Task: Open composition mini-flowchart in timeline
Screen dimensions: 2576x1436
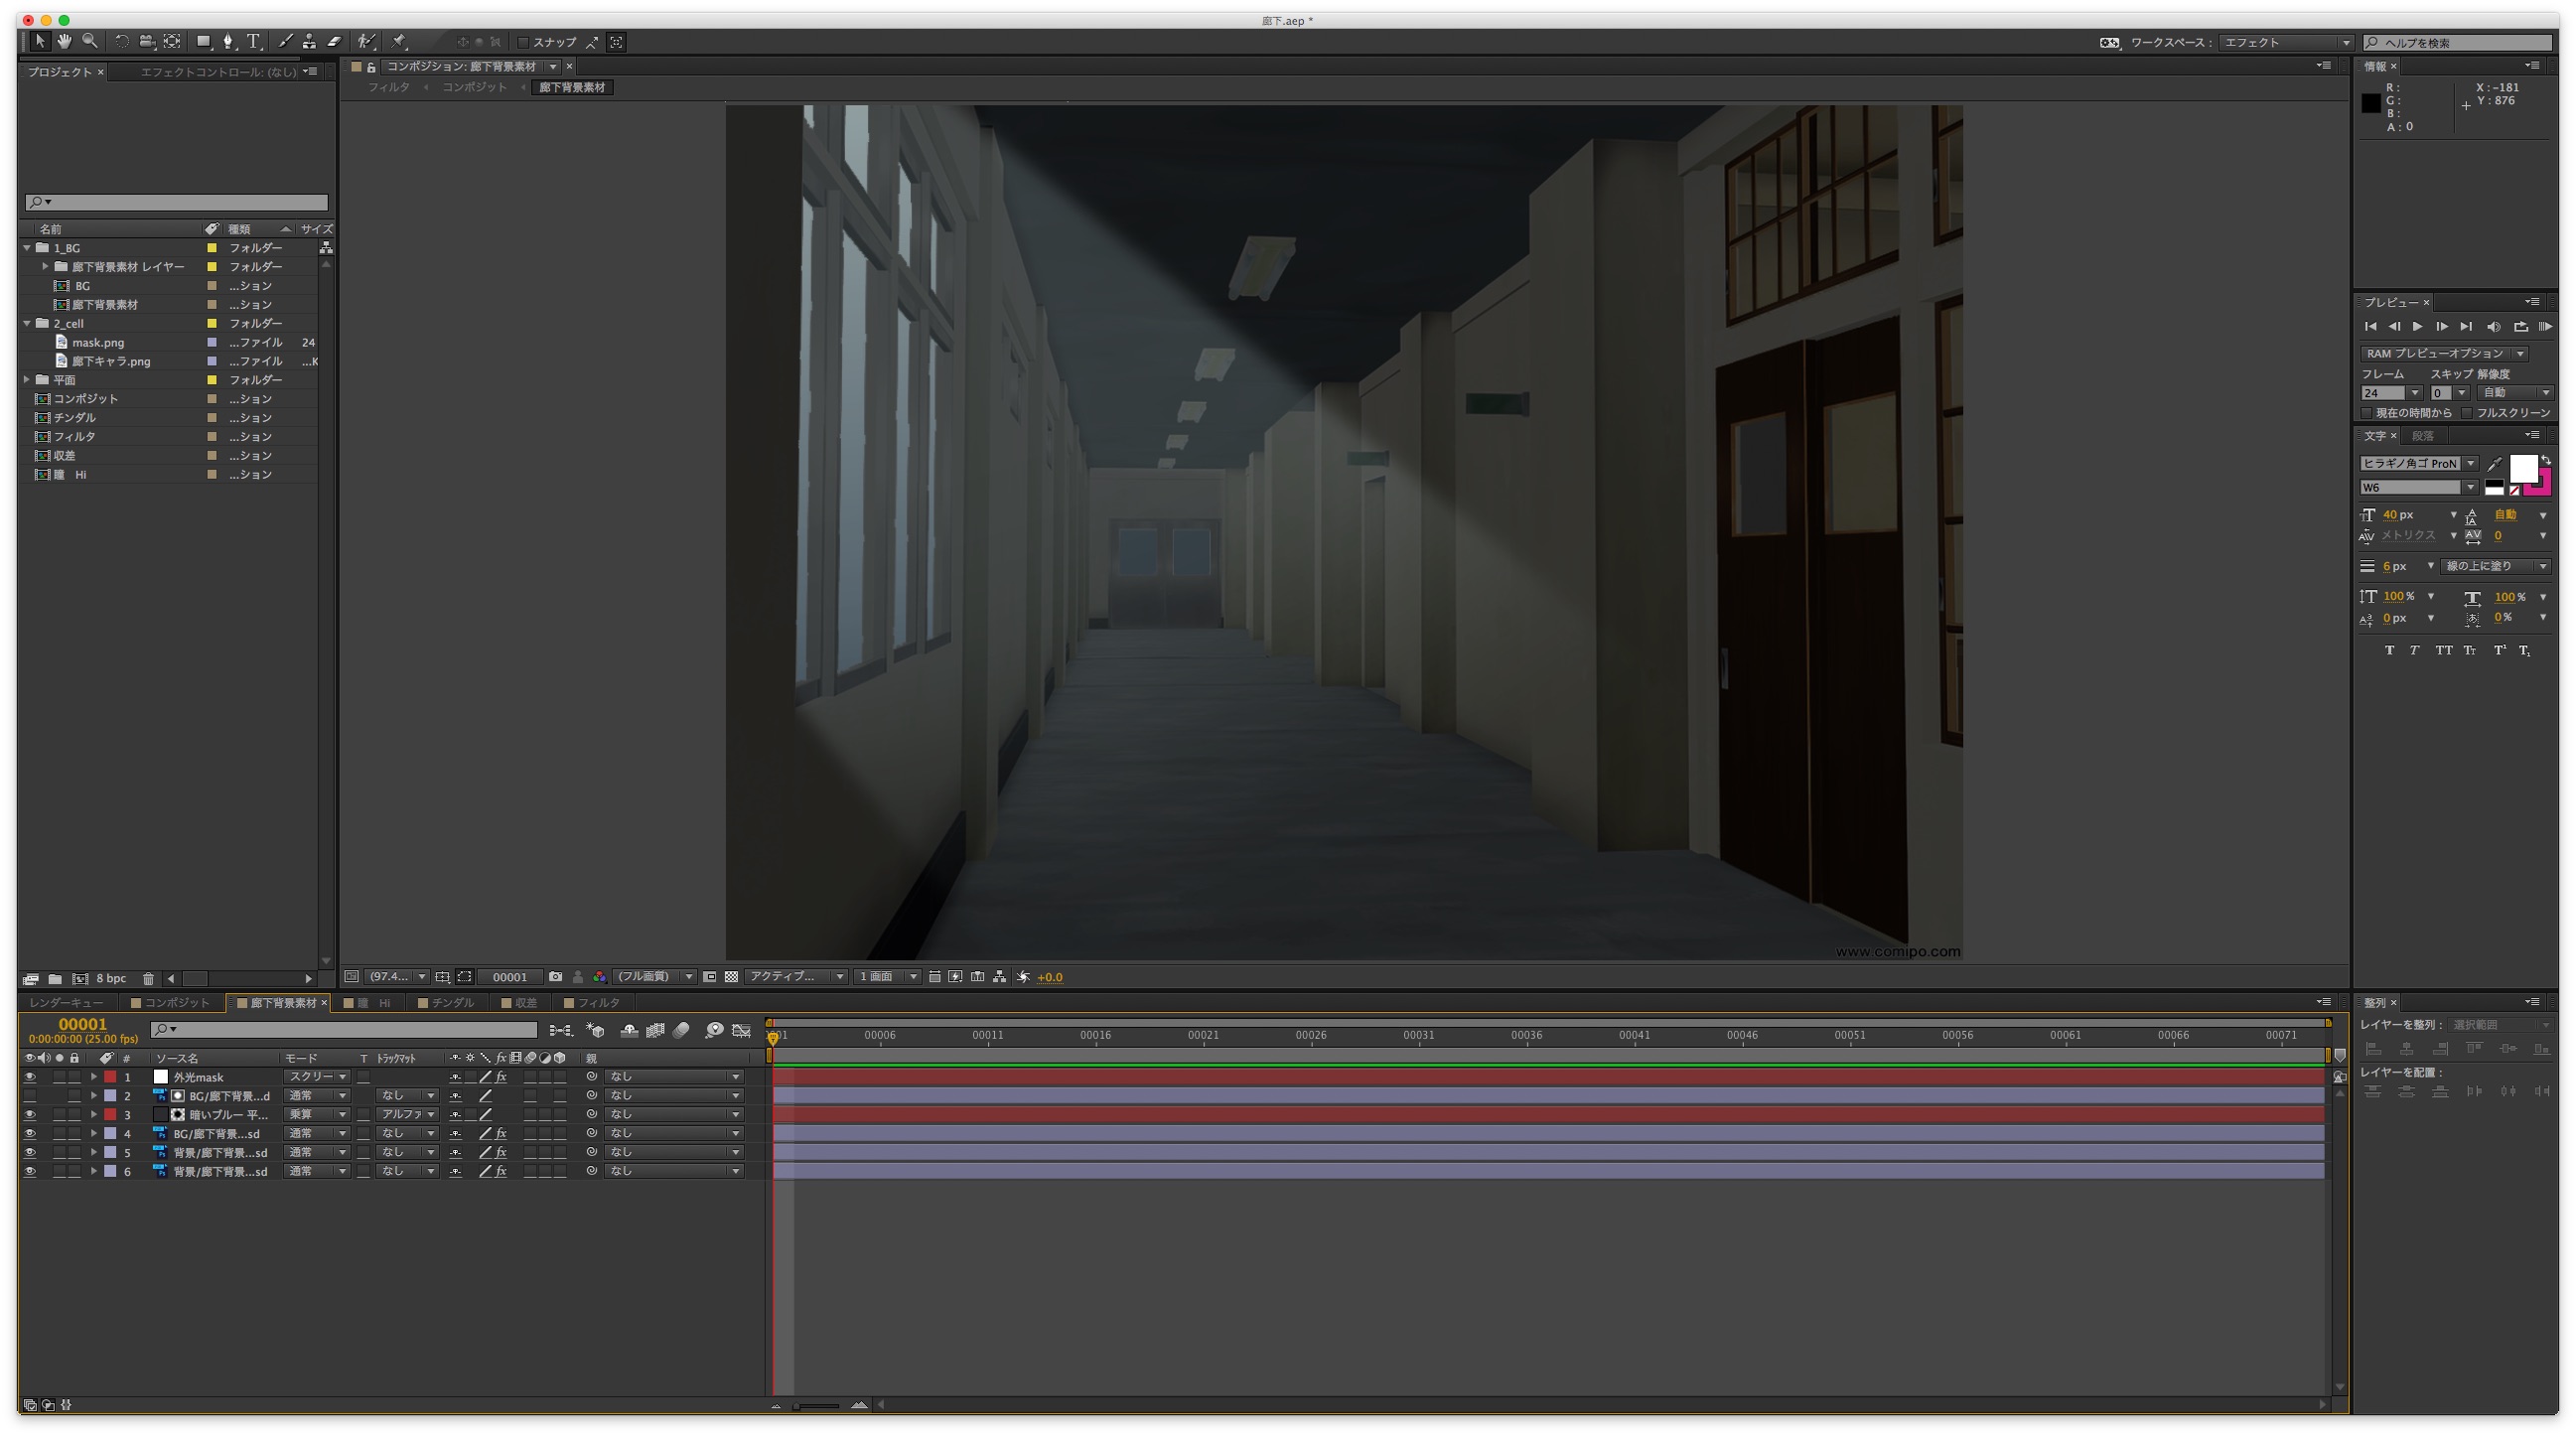Action: click(561, 1030)
